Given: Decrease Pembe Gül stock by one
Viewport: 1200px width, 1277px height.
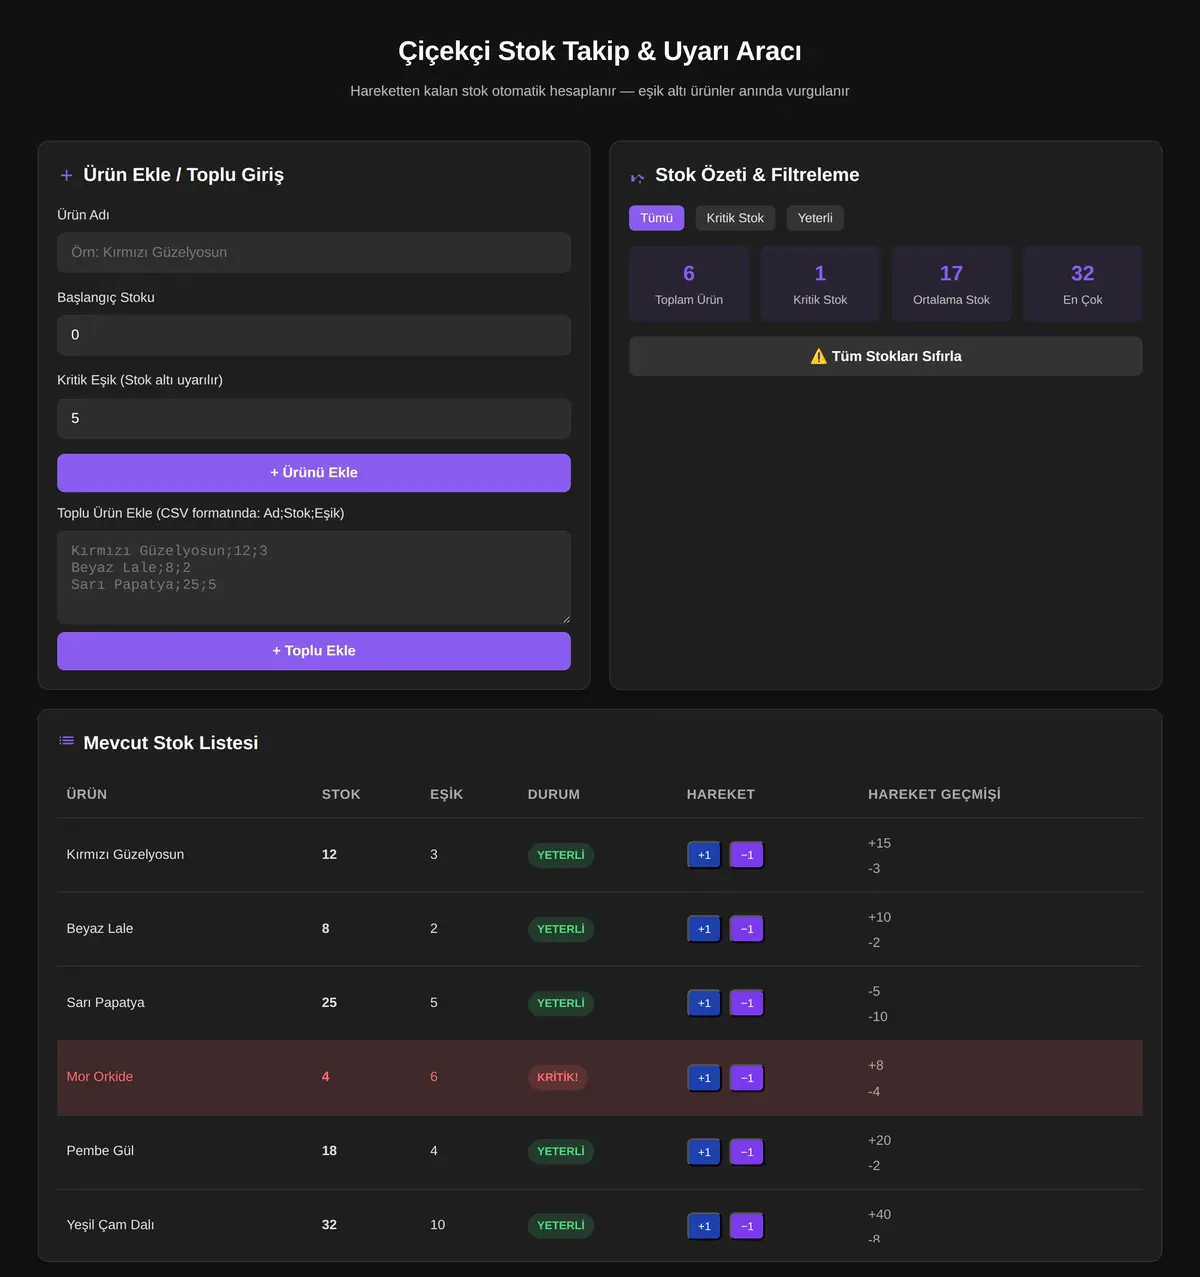Looking at the screenshot, I should click(x=747, y=1152).
